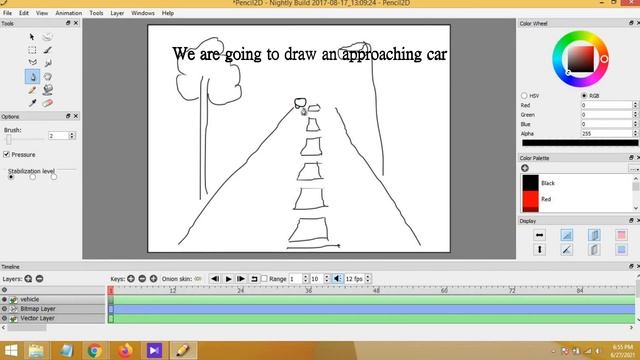Viewport: 640px width, 360px height.
Task: Click the fps stepper arrows
Action: tap(368, 279)
